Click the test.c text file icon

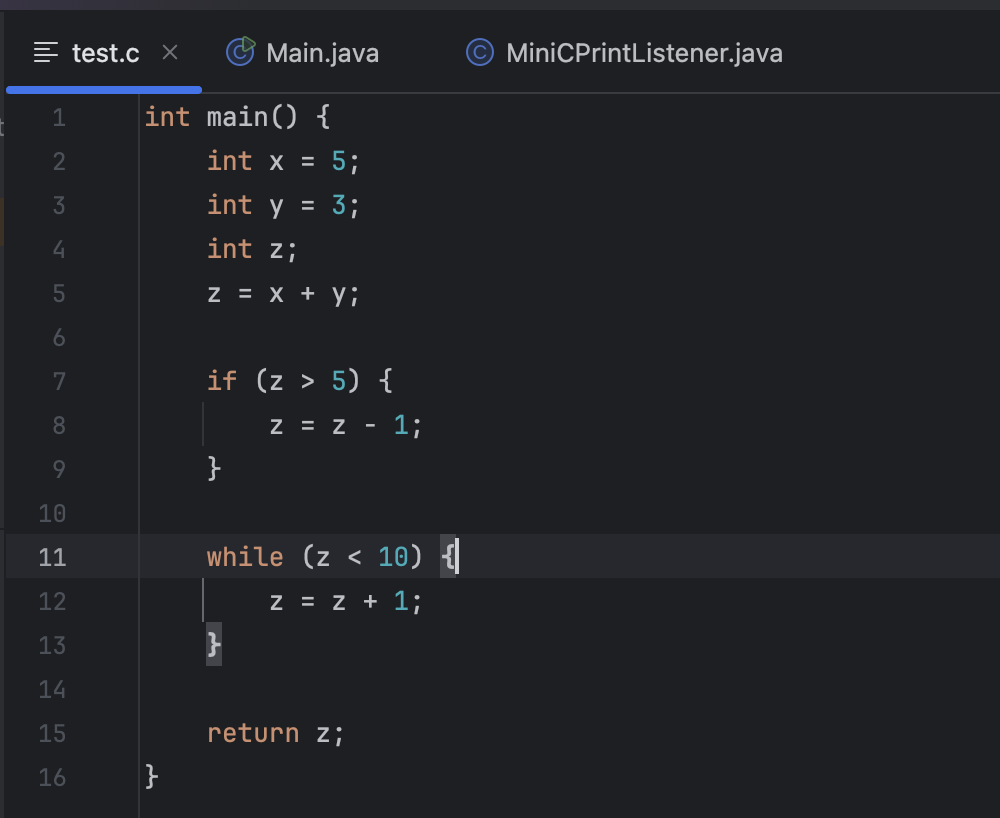(45, 52)
